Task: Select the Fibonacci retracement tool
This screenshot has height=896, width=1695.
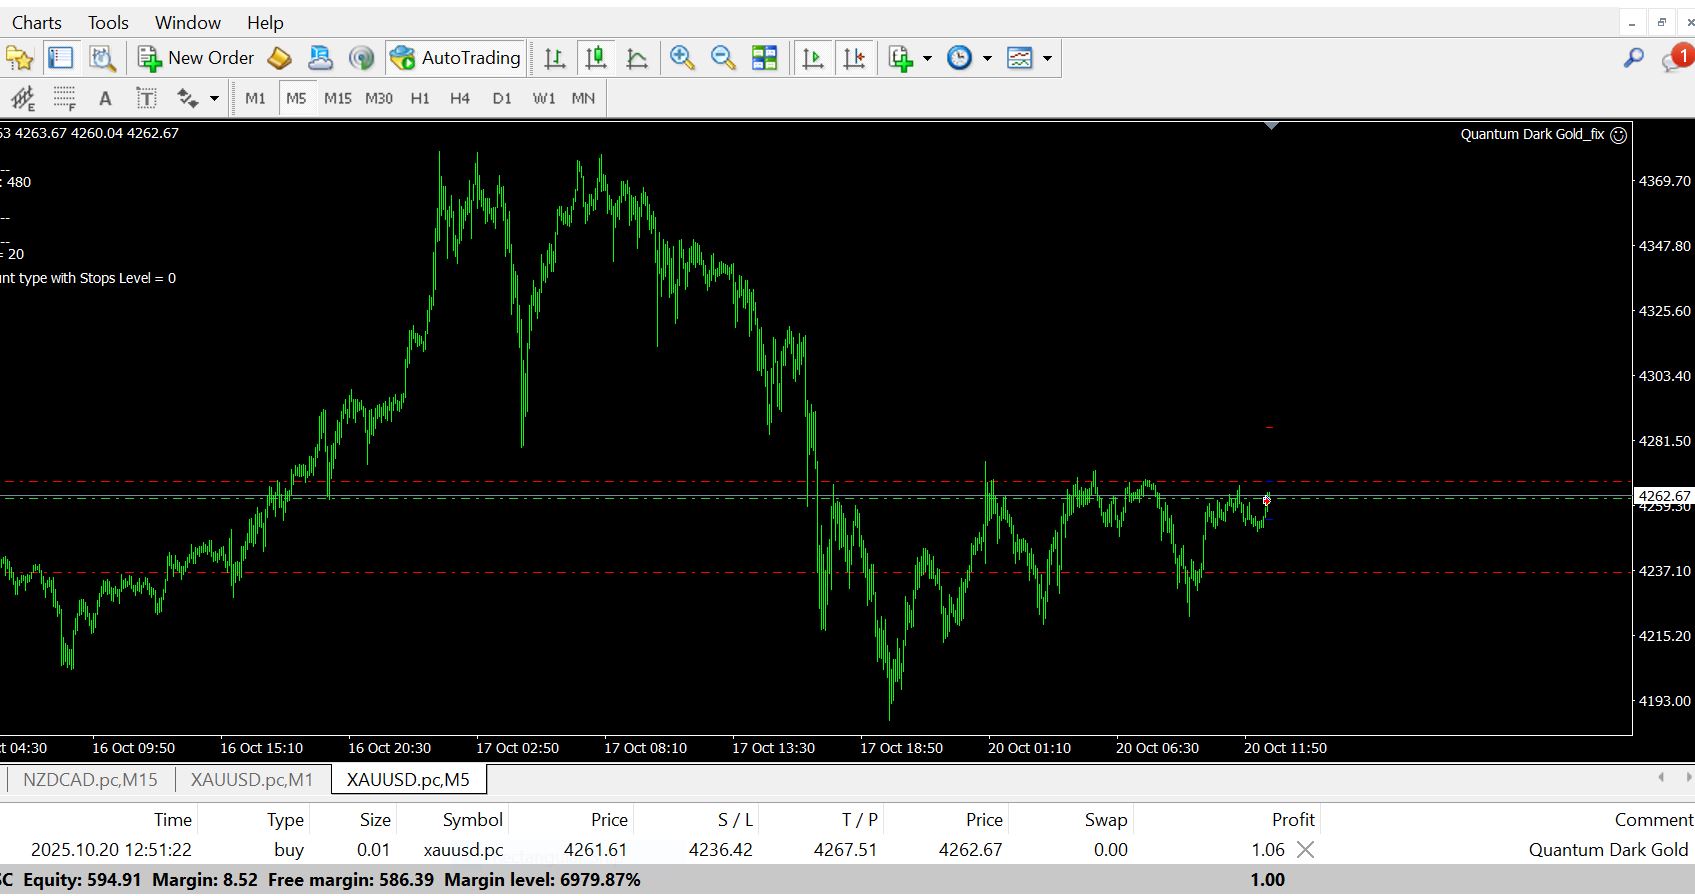Action: (65, 98)
